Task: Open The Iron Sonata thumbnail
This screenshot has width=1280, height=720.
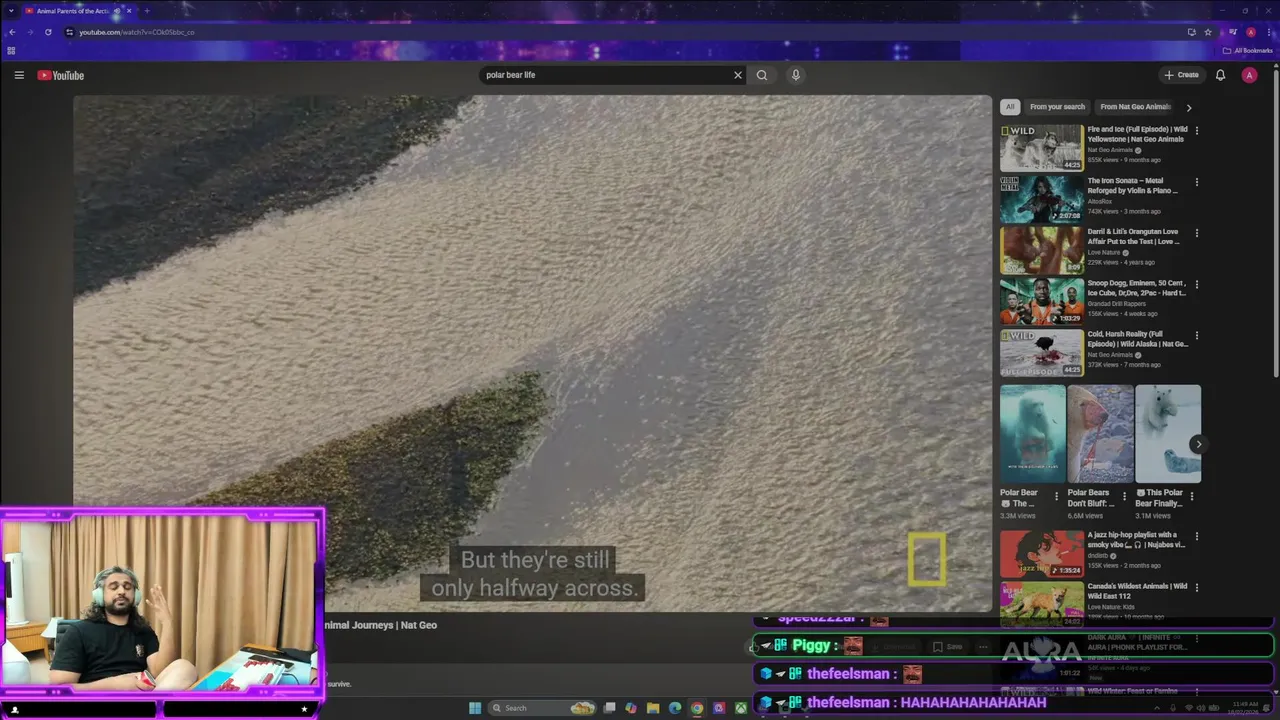Action: [1041, 199]
